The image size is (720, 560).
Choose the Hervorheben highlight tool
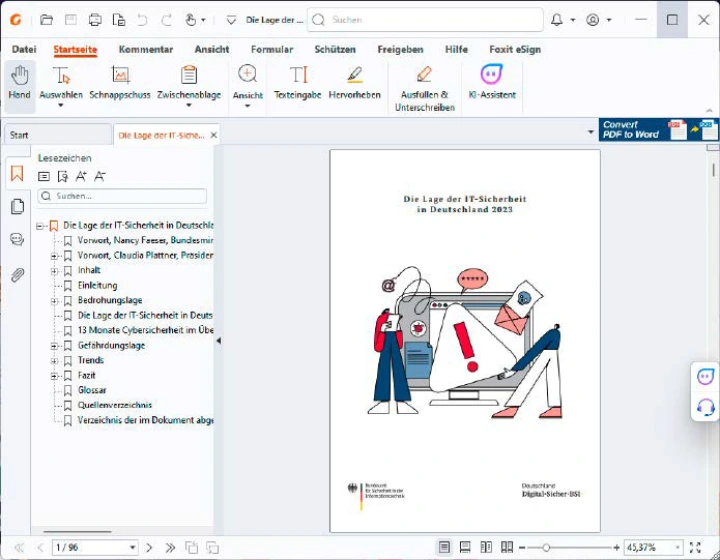(355, 83)
